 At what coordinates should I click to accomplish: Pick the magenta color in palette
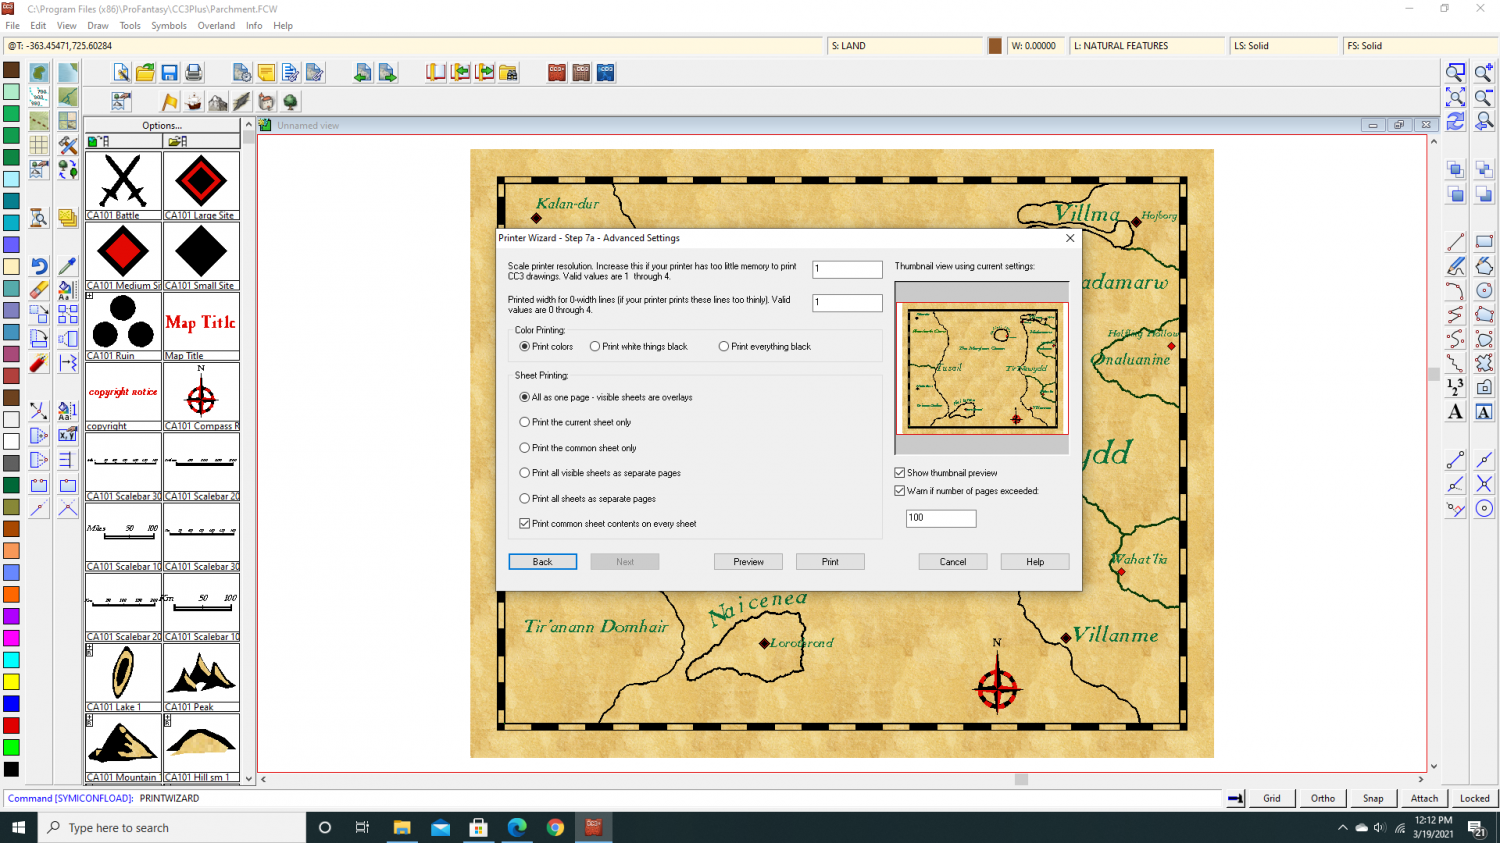[x=11, y=638]
